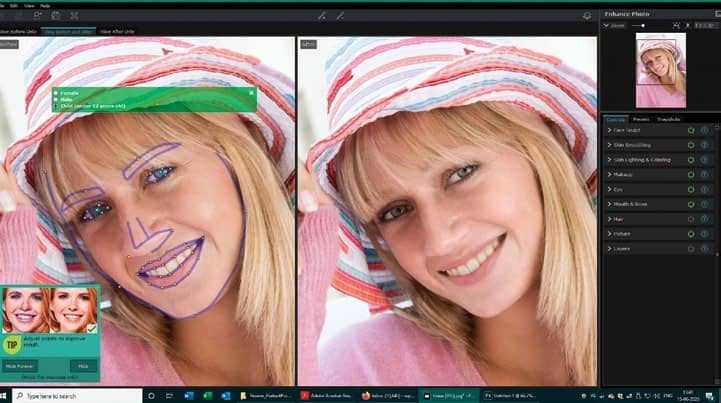Viewport: 721px width, 403px height.
Task: Click the fit-to-screen zoom icon
Action: pos(676,26)
